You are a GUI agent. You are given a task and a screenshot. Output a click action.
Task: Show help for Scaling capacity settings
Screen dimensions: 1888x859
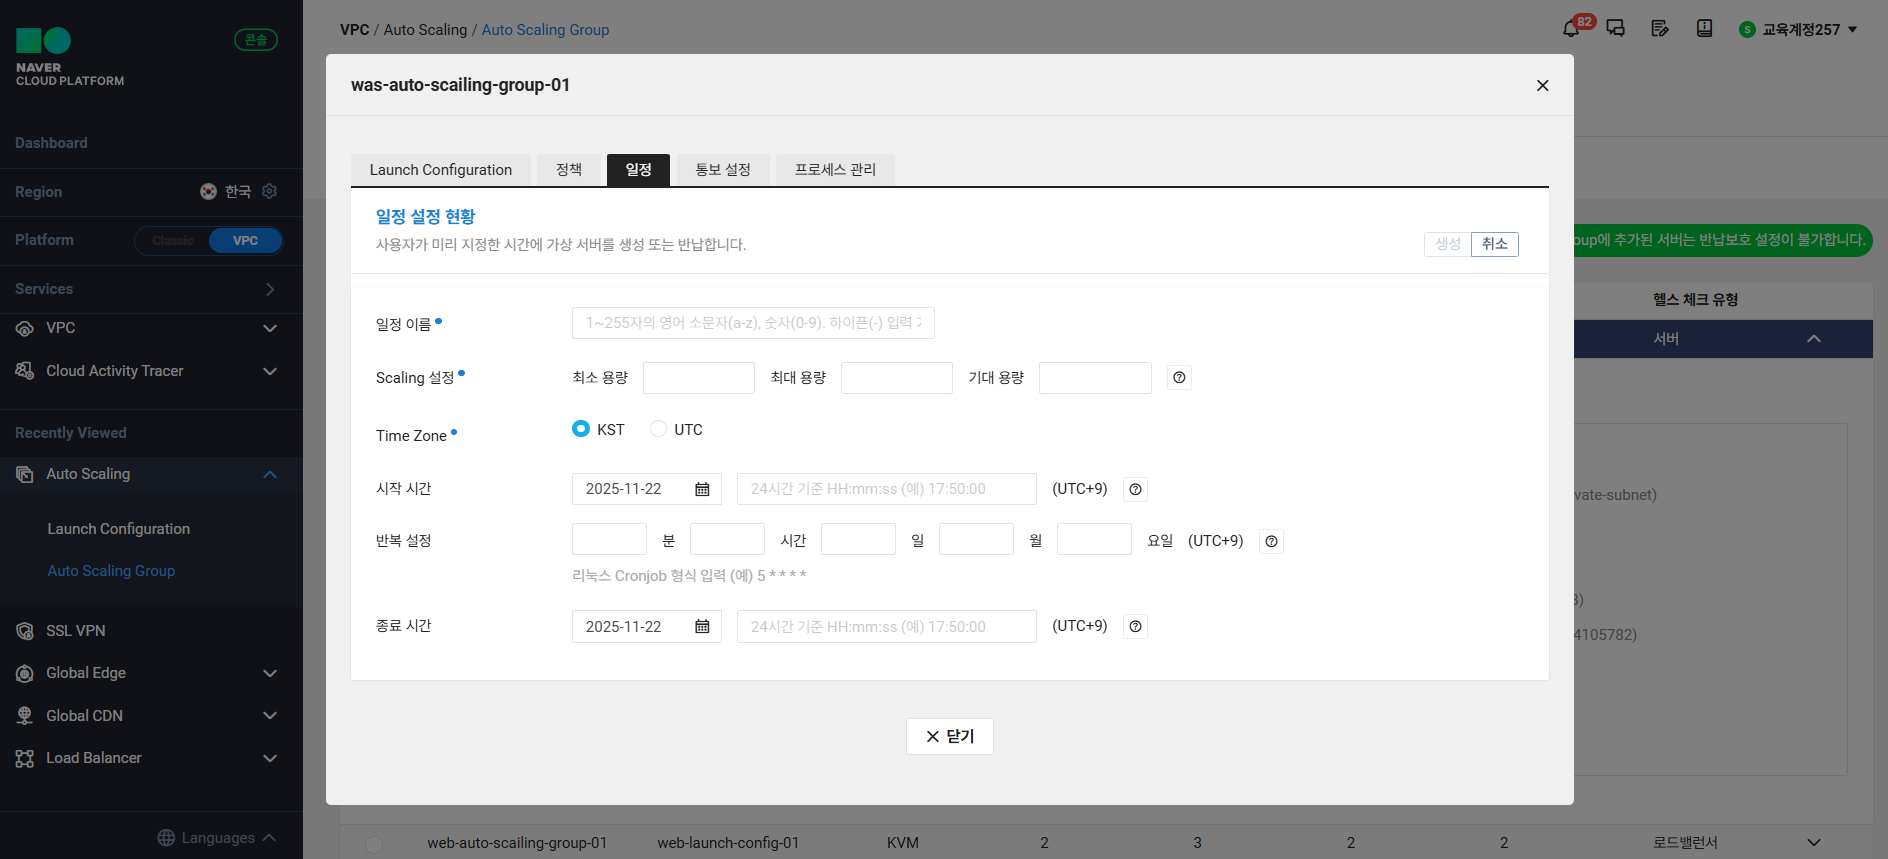[1179, 378]
